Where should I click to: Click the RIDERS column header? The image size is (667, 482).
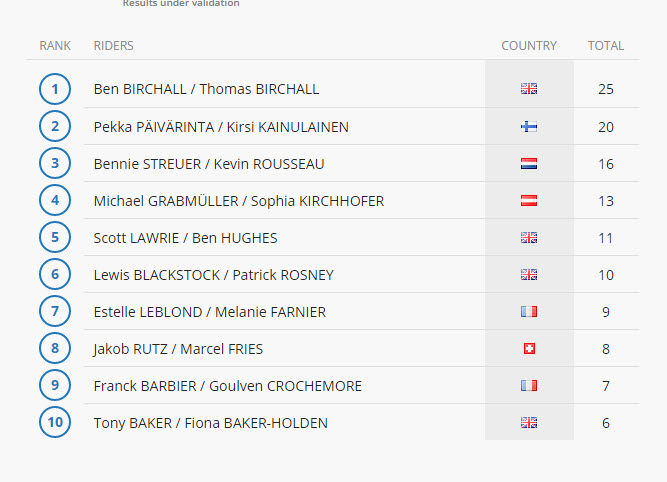pos(114,46)
